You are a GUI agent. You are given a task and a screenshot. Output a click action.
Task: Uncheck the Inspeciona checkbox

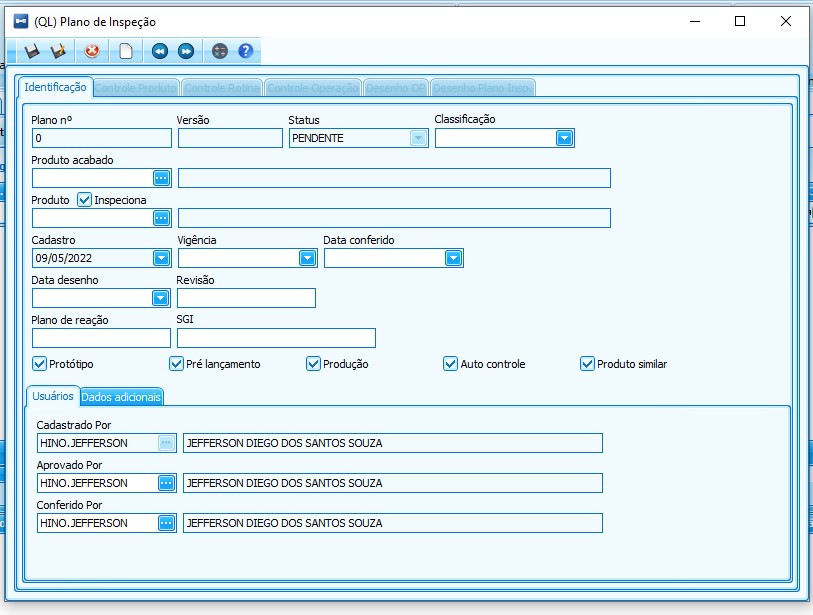coord(85,200)
